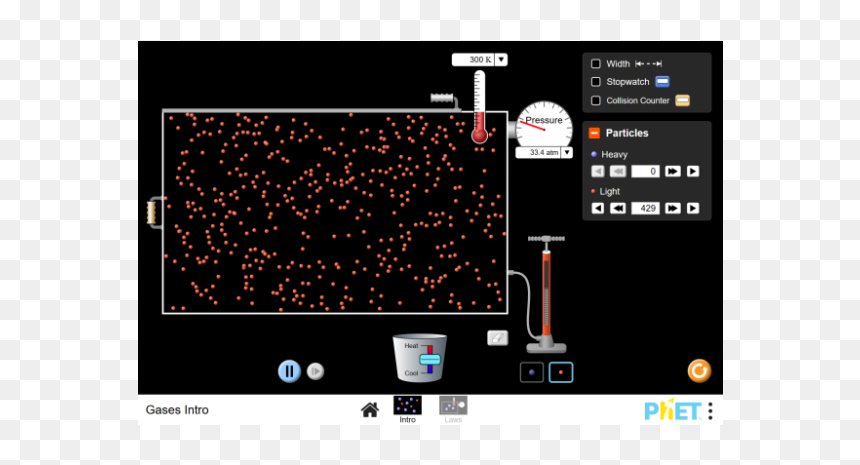Click the thermometer bulb
860x465 pixels.
tap(479, 134)
